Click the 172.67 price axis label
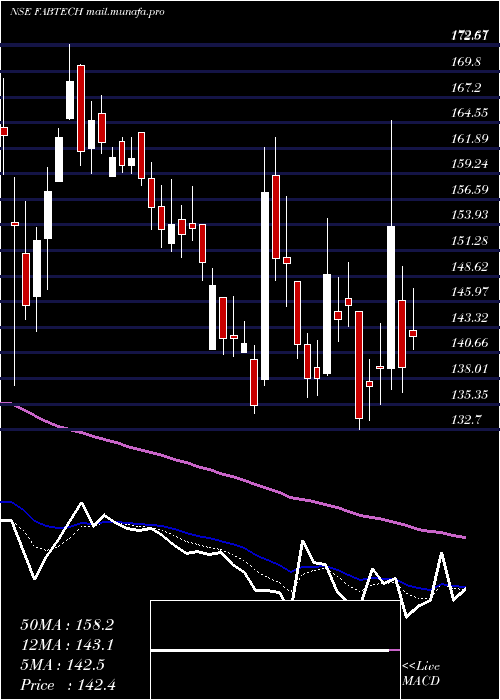The image size is (500, 700). coord(469,36)
